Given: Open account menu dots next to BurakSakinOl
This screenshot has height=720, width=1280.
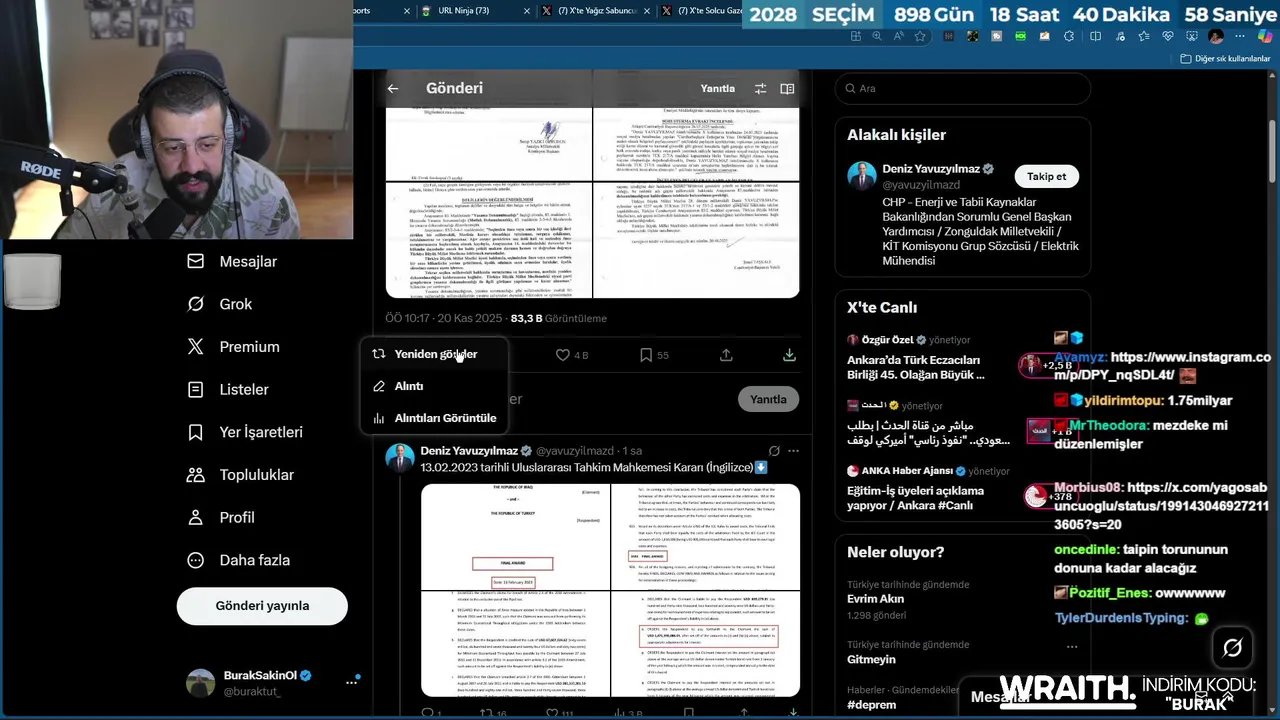Looking at the screenshot, I should [351, 682].
